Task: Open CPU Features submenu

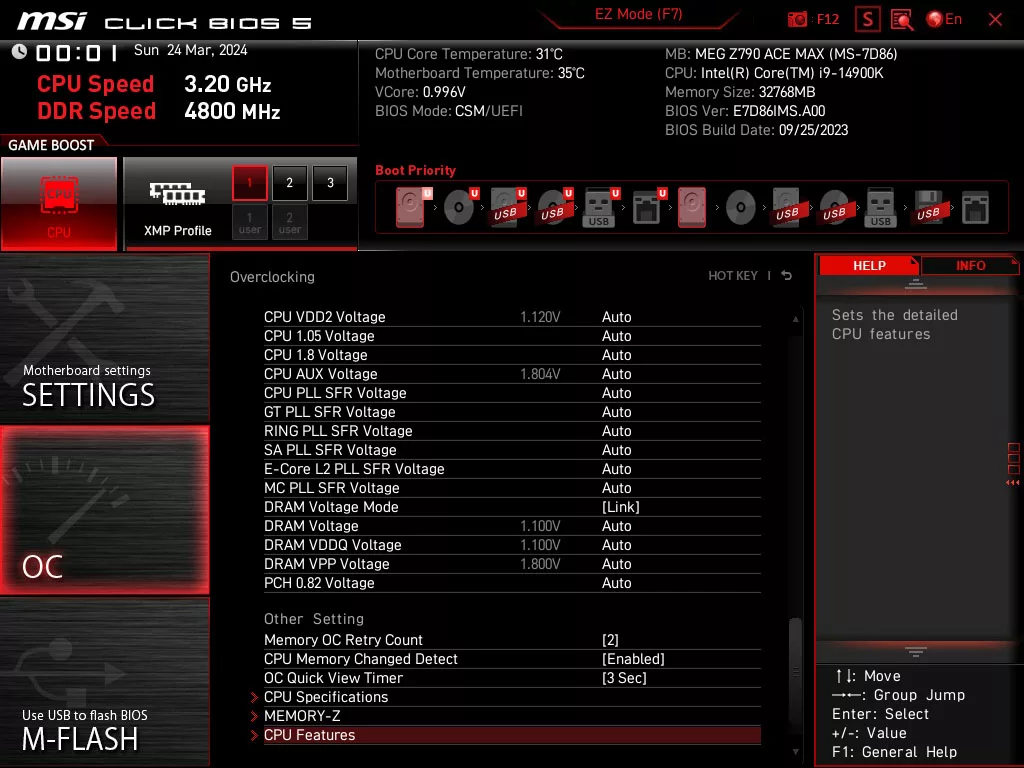Action: 310,735
